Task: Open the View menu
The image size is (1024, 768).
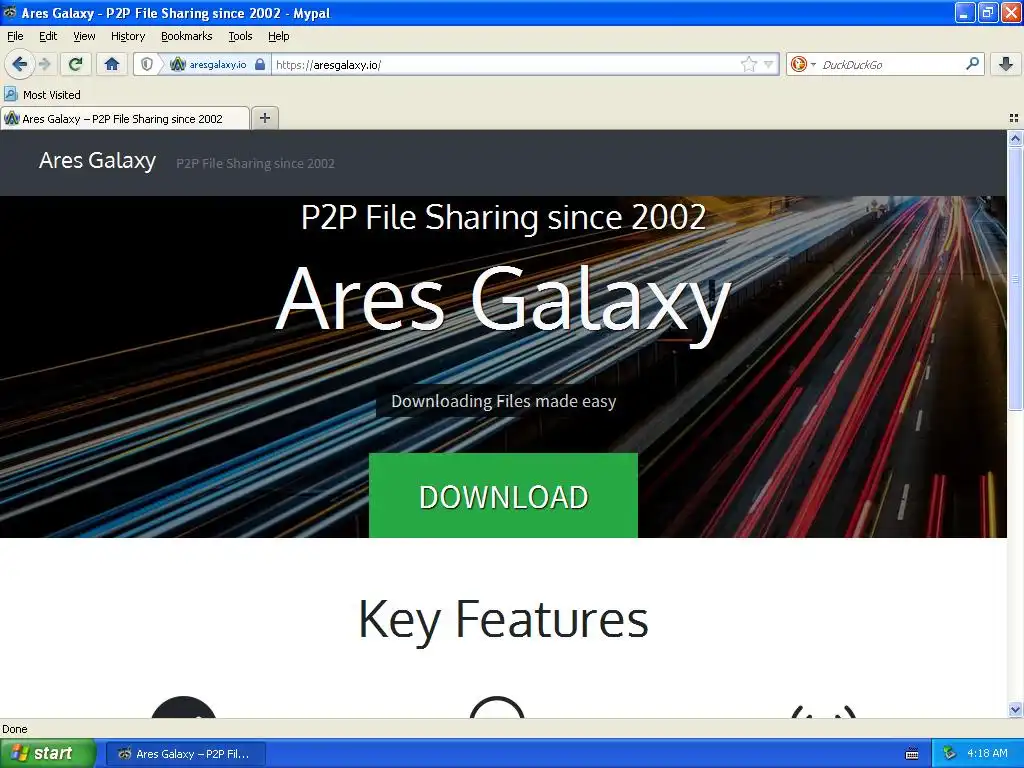Action: point(84,36)
